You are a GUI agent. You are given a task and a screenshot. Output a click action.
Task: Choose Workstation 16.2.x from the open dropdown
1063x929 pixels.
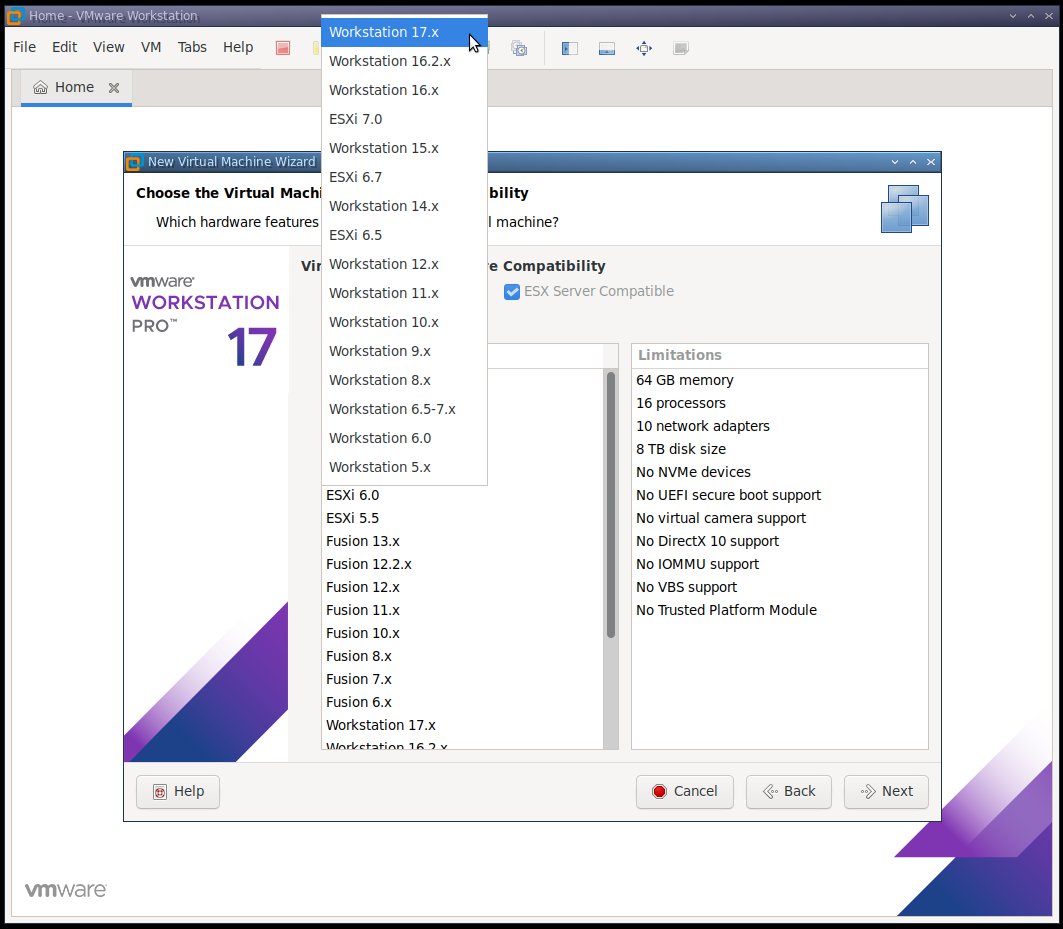(x=404, y=61)
